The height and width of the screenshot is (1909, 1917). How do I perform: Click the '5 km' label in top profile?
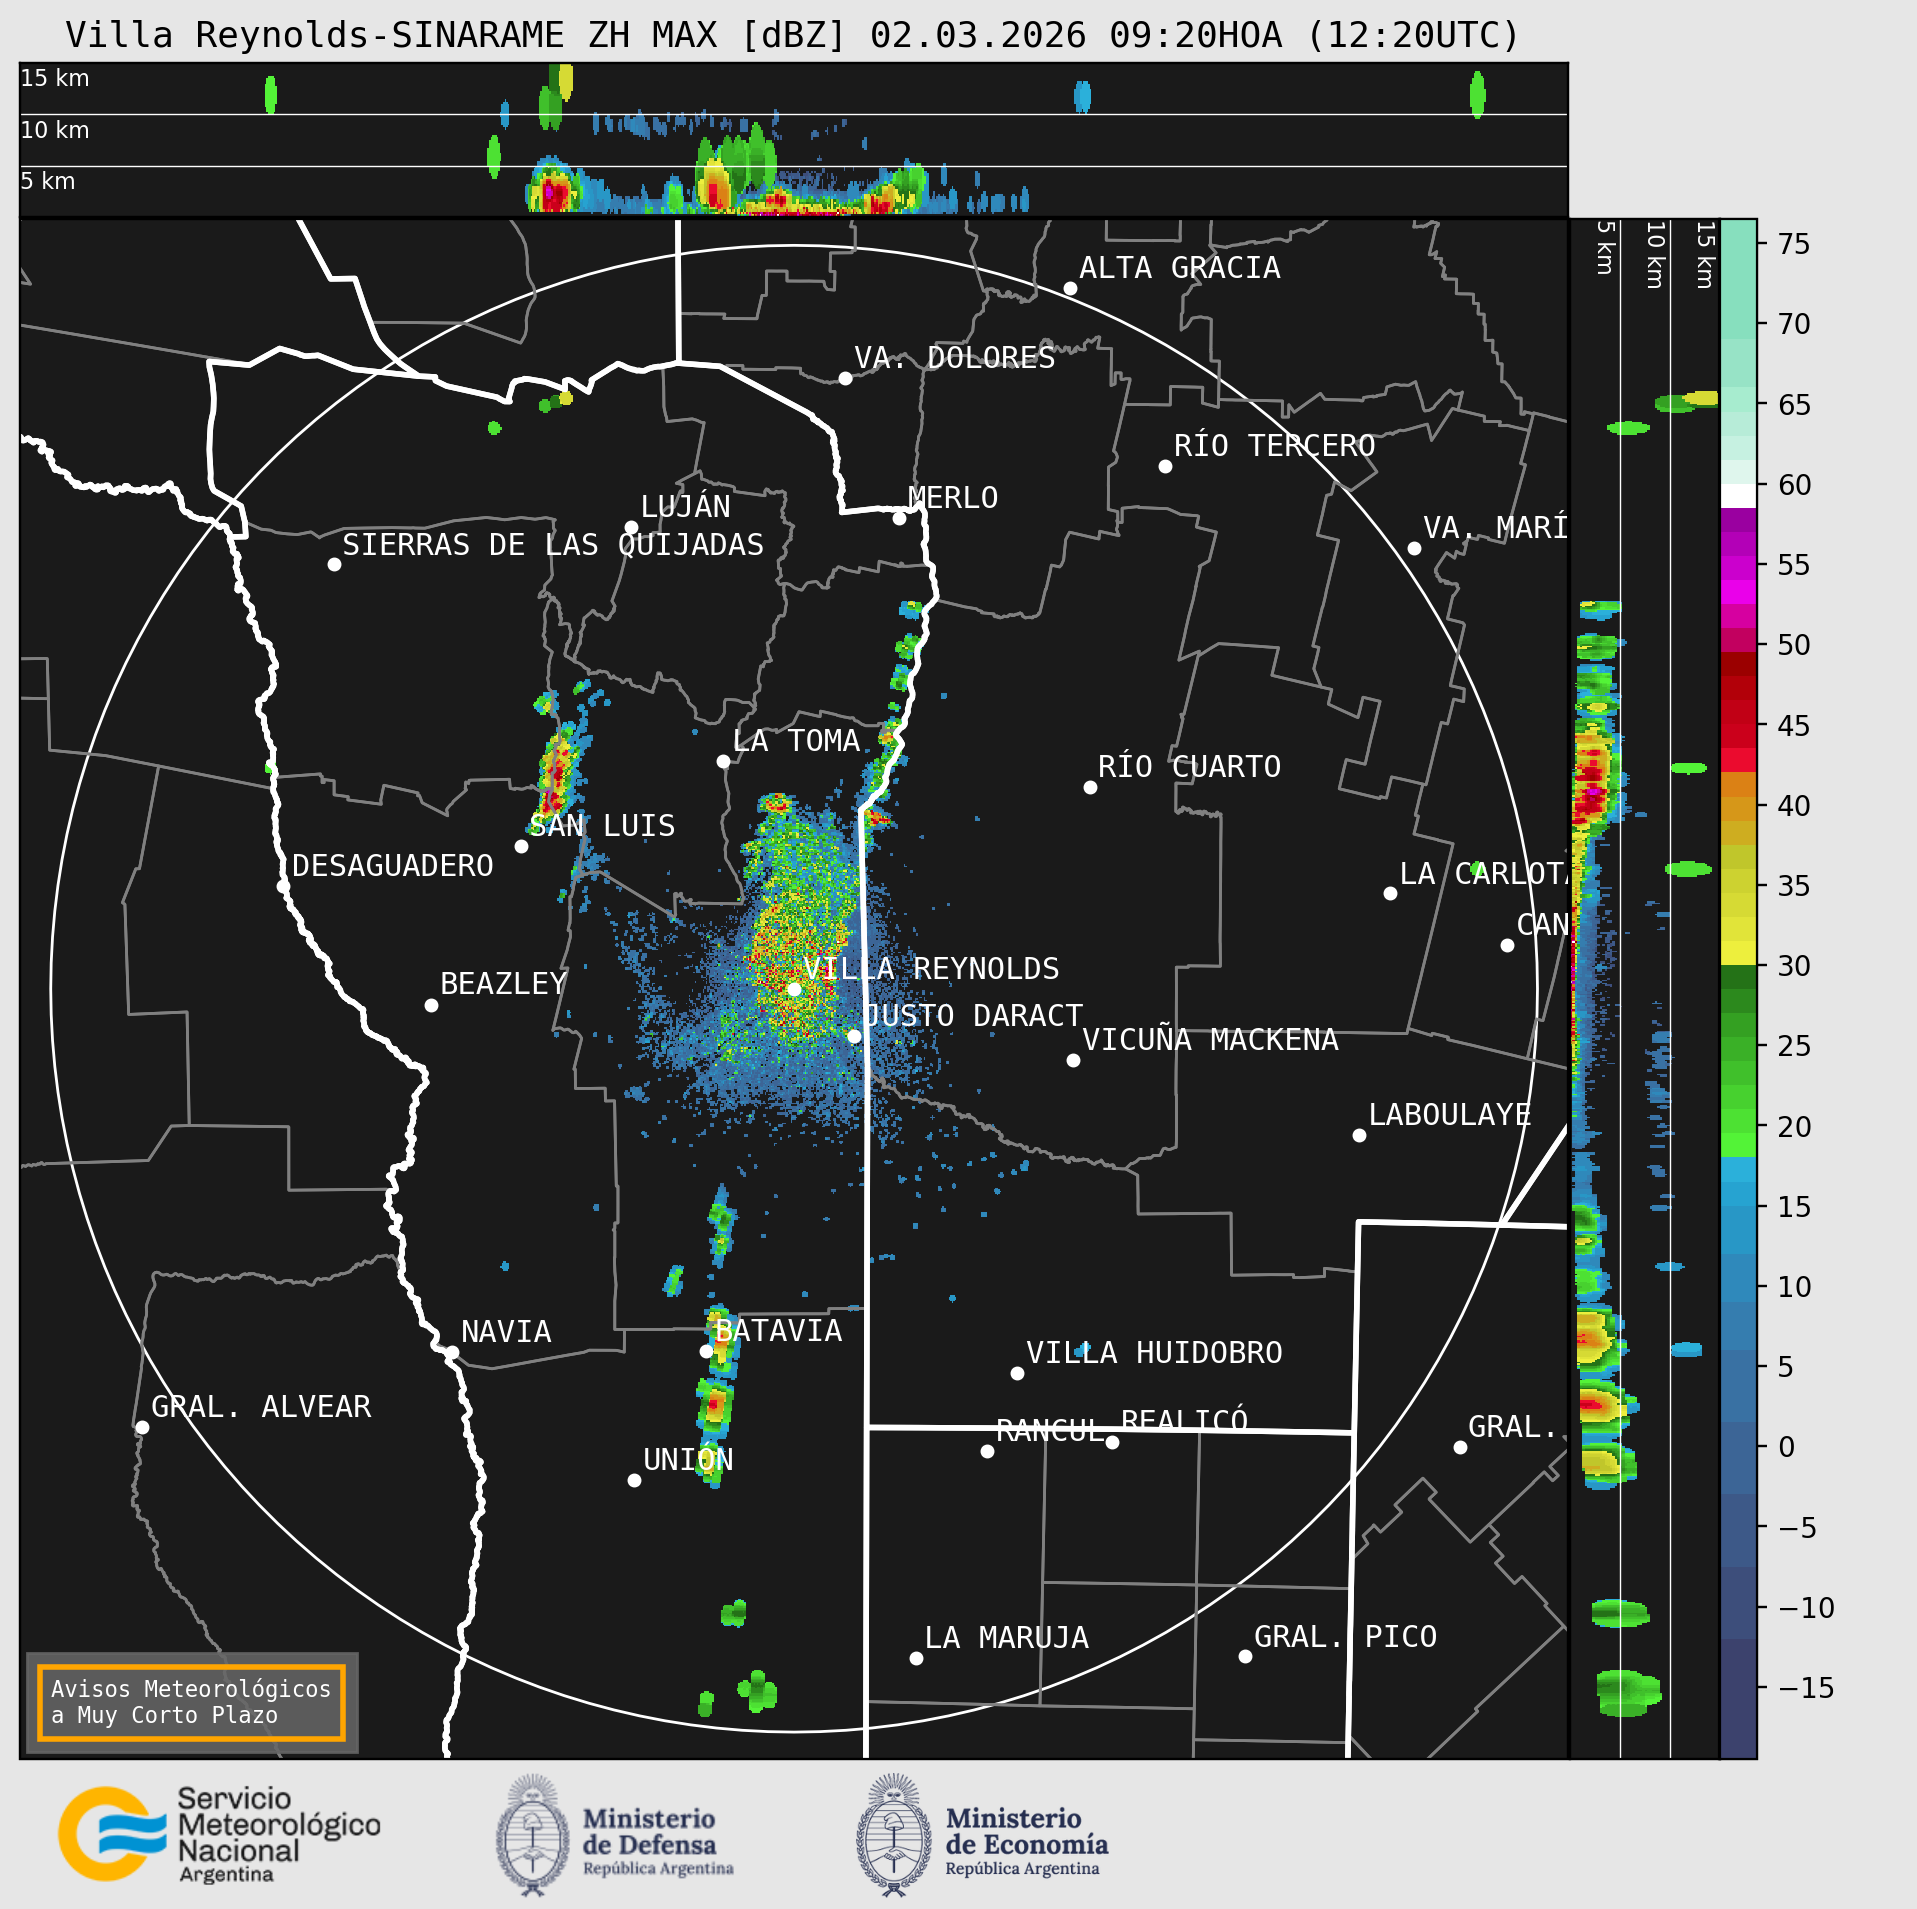[x=48, y=181]
